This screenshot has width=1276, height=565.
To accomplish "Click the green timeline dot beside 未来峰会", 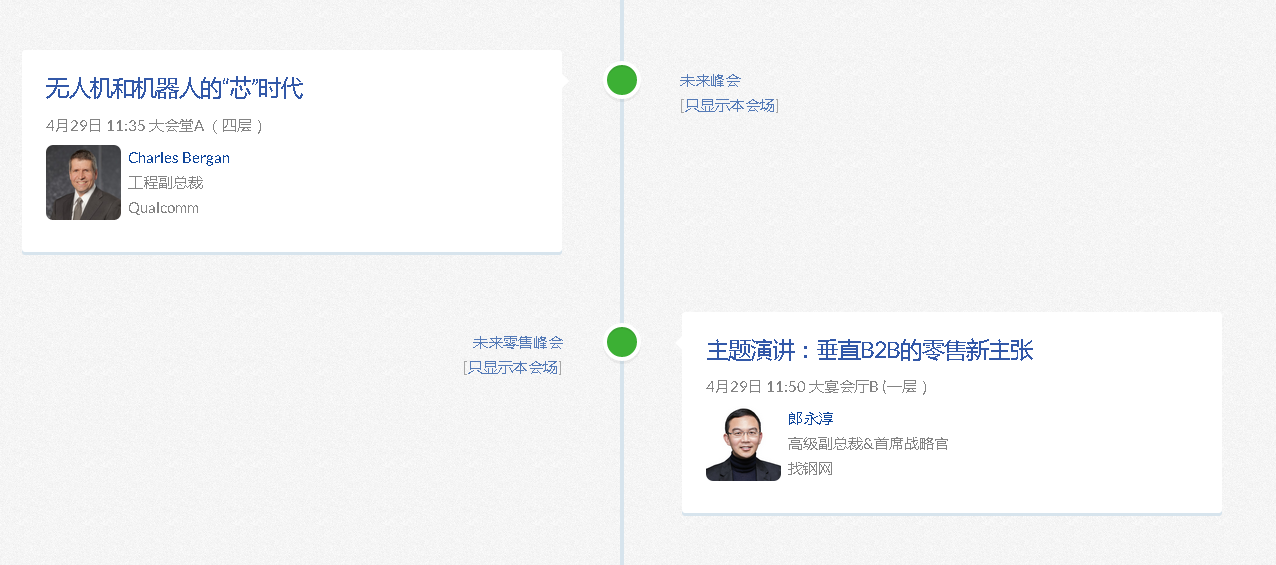I will click(x=622, y=80).
